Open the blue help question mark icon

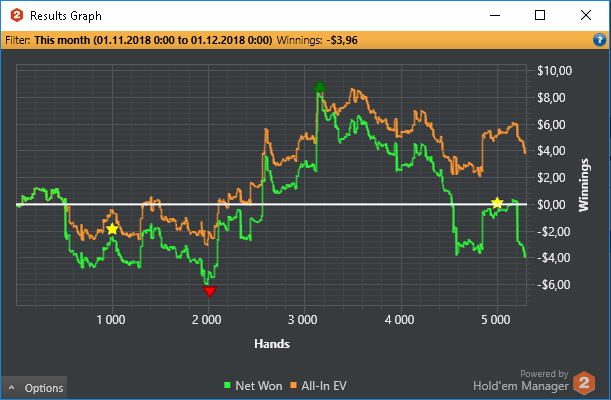point(599,40)
